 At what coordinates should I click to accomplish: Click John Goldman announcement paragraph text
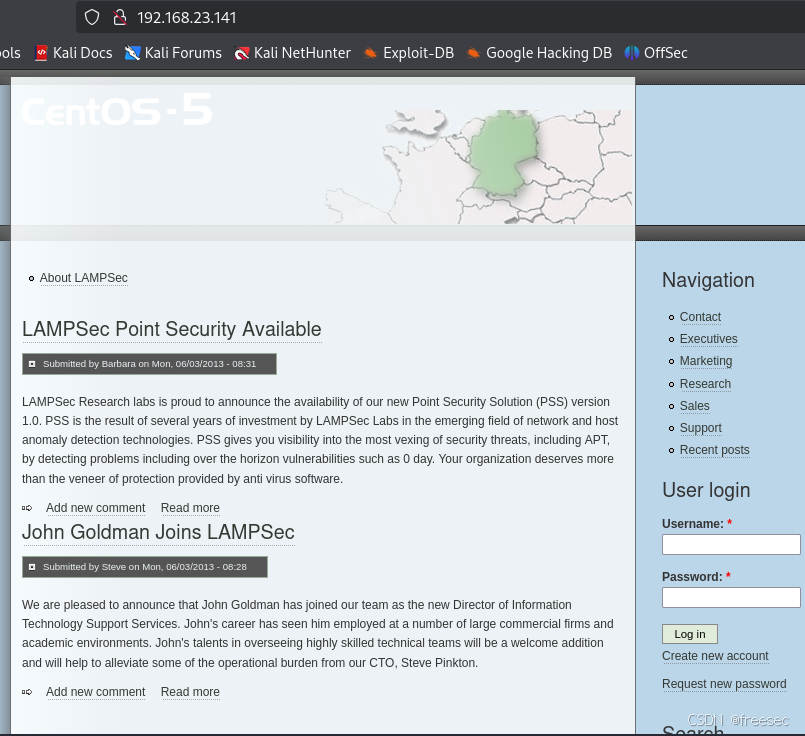pyautogui.click(x=318, y=633)
